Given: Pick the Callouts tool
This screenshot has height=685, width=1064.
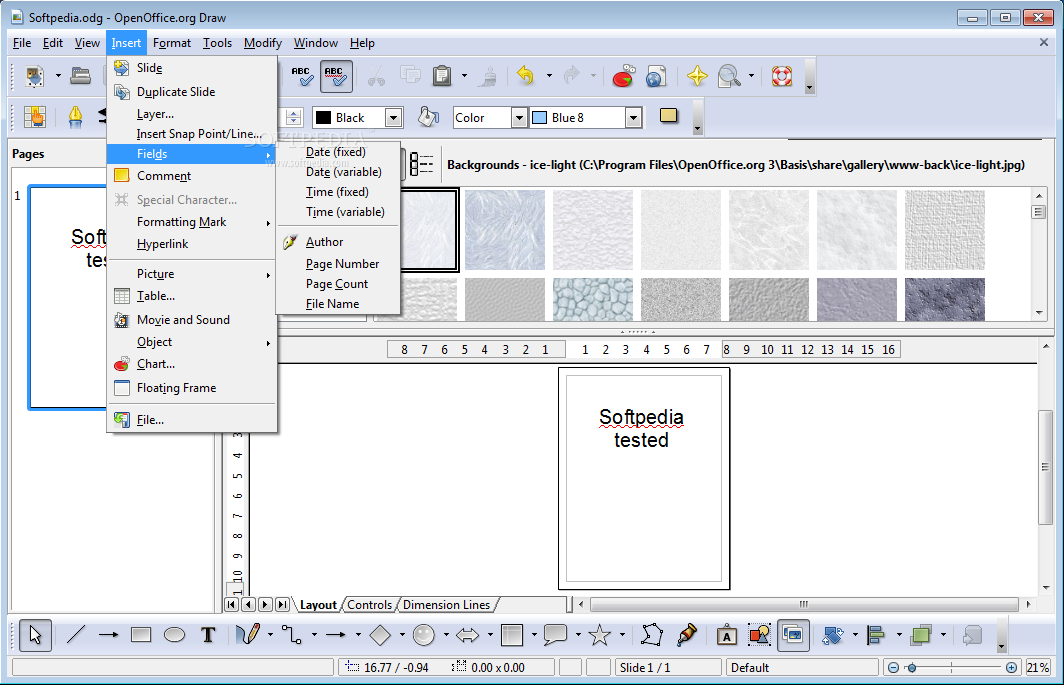Looking at the screenshot, I should (x=555, y=635).
